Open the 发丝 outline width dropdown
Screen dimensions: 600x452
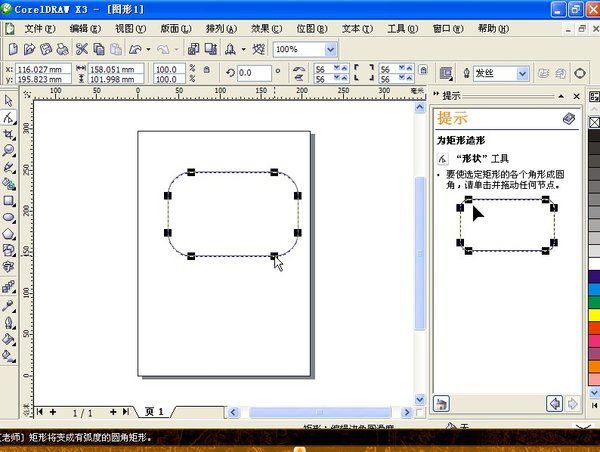[523, 73]
